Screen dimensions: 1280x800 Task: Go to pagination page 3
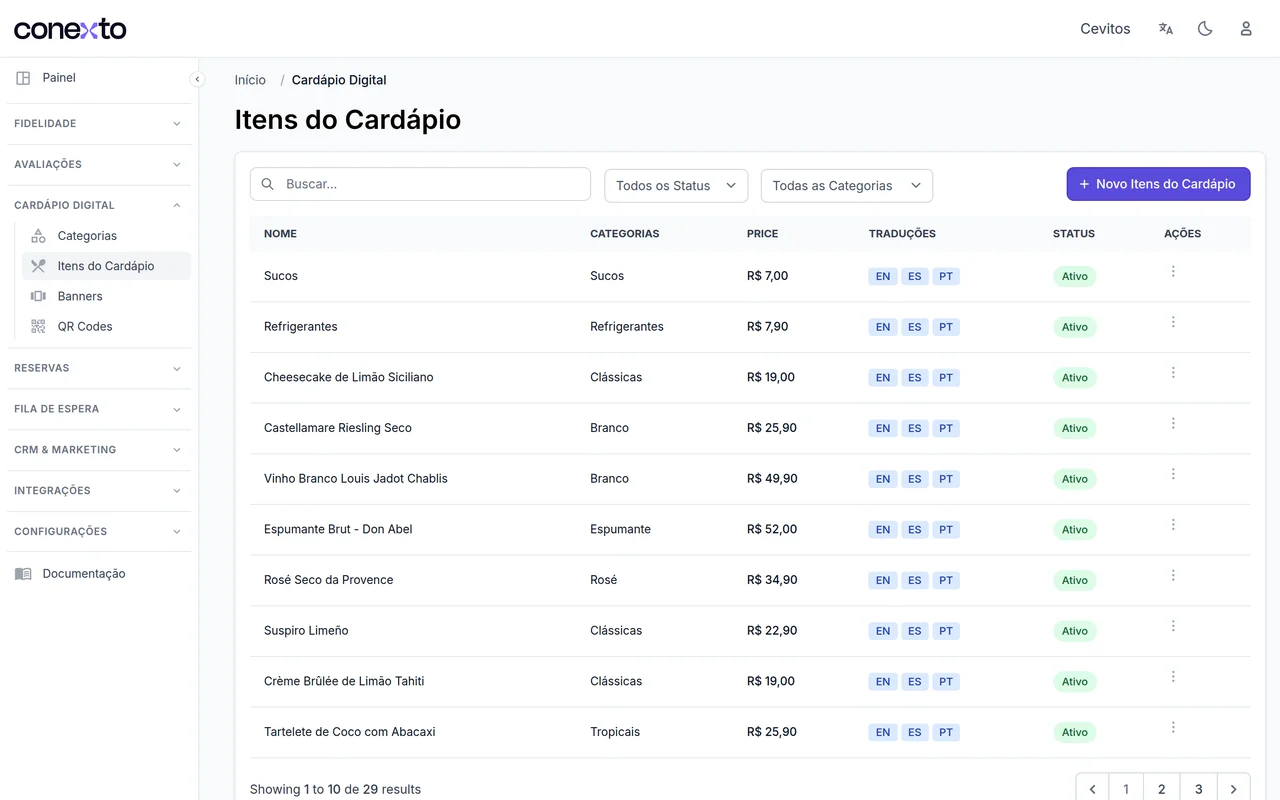coord(1198,789)
